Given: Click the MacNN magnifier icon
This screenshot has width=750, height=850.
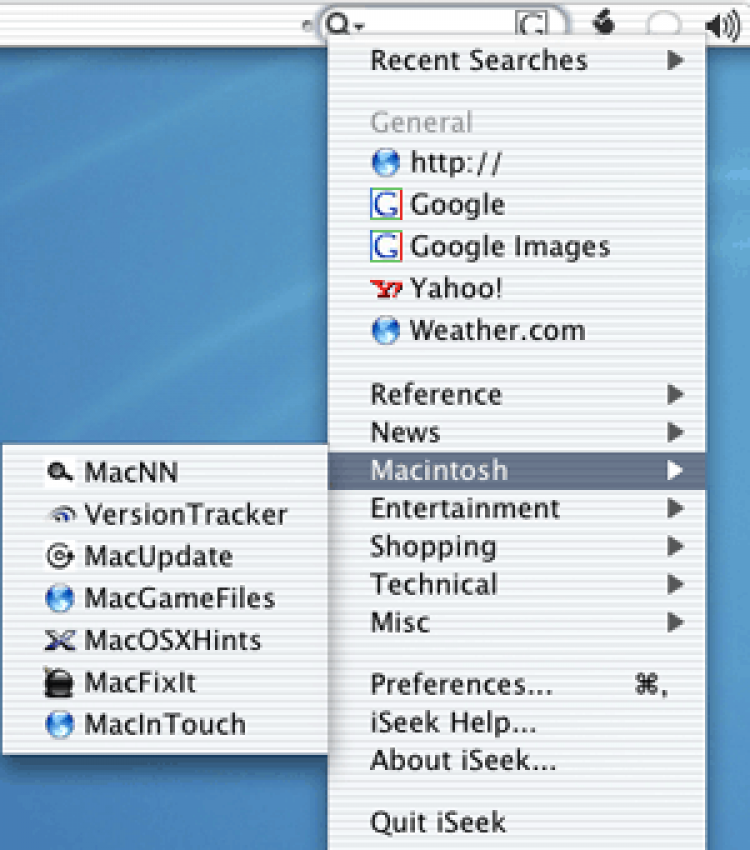Looking at the screenshot, I should [60, 472].
